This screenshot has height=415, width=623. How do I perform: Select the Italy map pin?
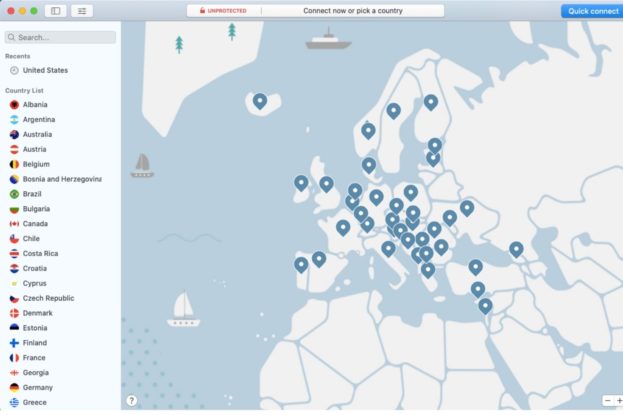click(x=388, y=249)
